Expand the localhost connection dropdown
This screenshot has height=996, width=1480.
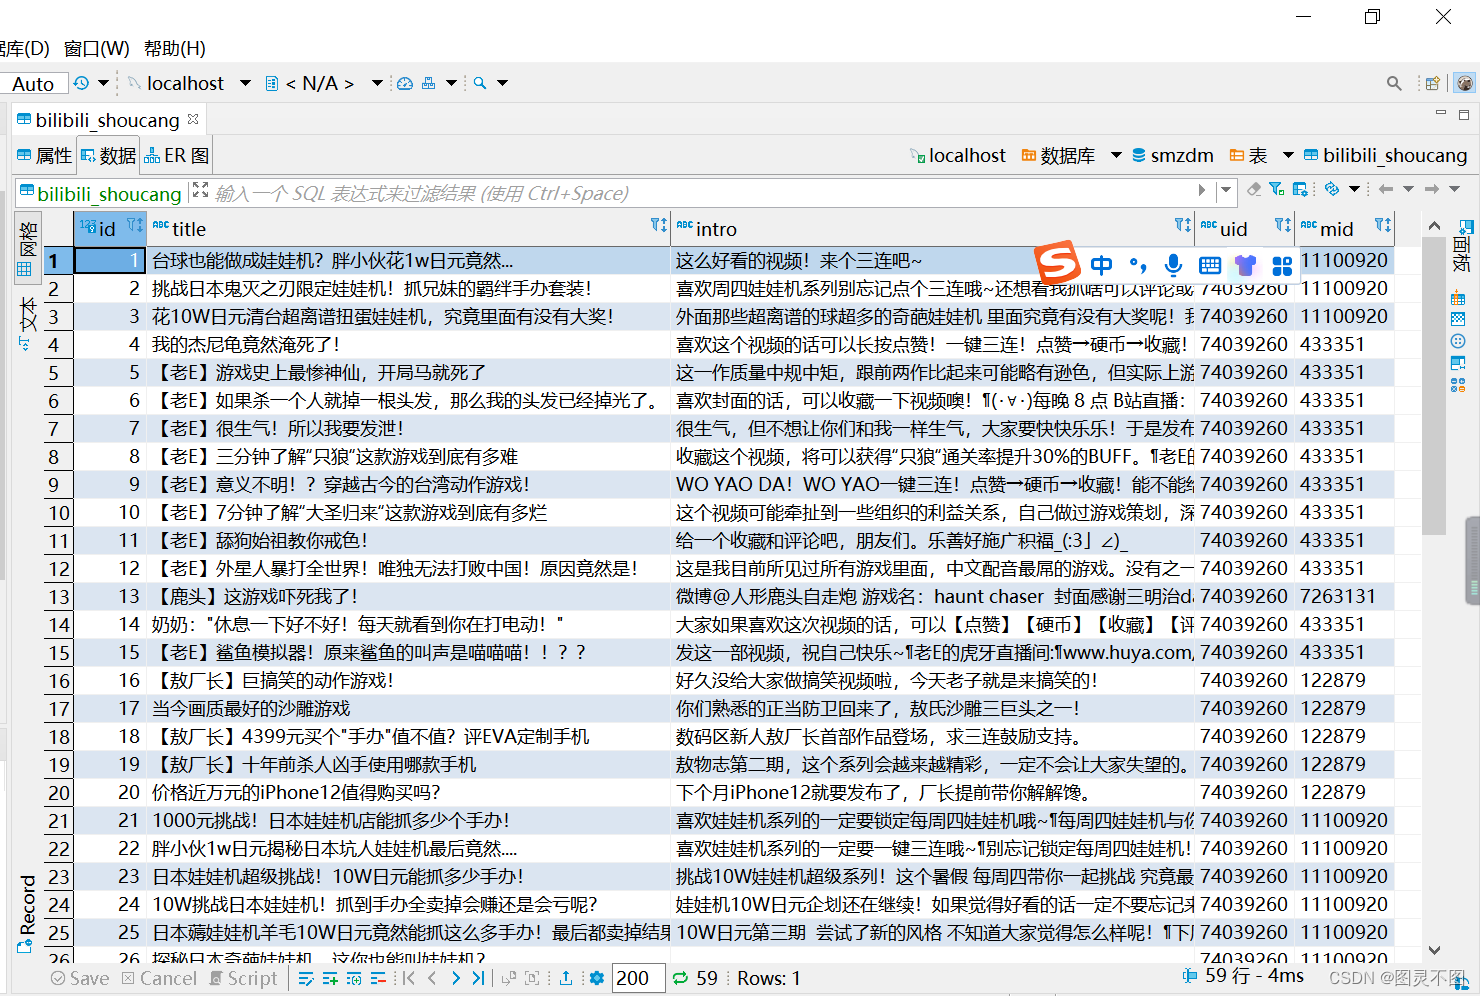(245, 83)
